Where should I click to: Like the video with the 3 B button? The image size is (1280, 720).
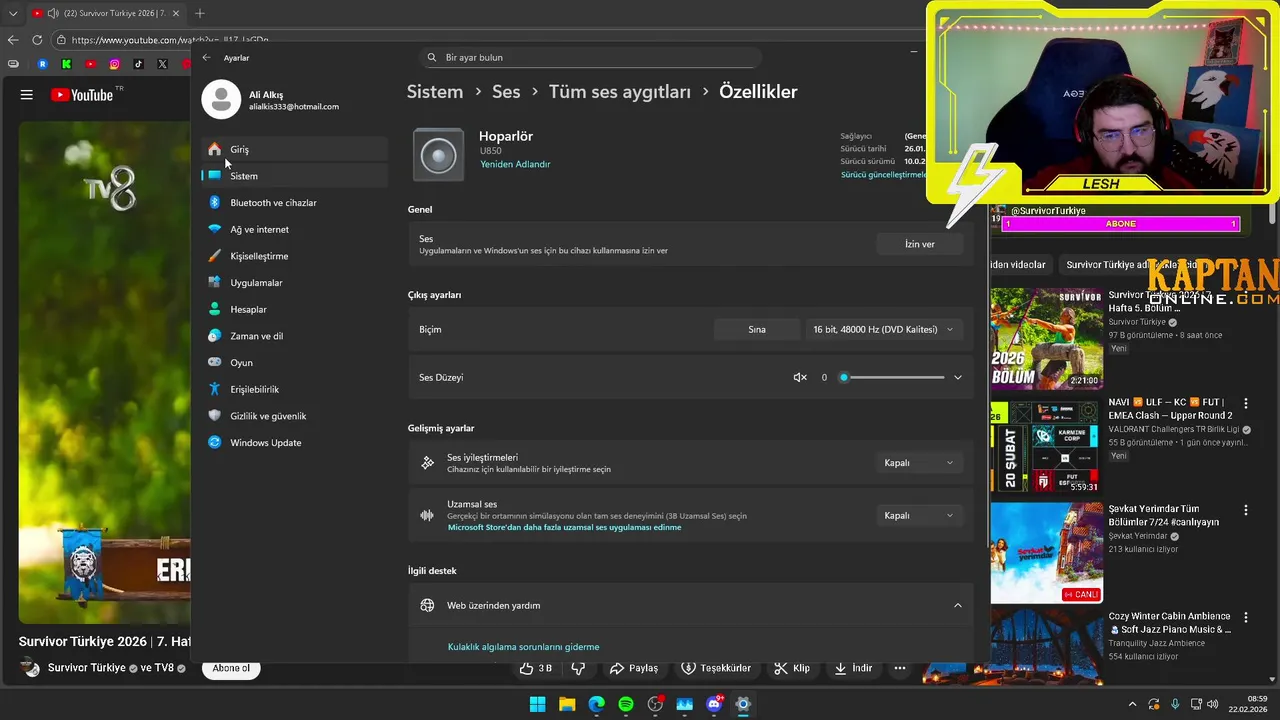pyautogui.click(x=537, y=668)
